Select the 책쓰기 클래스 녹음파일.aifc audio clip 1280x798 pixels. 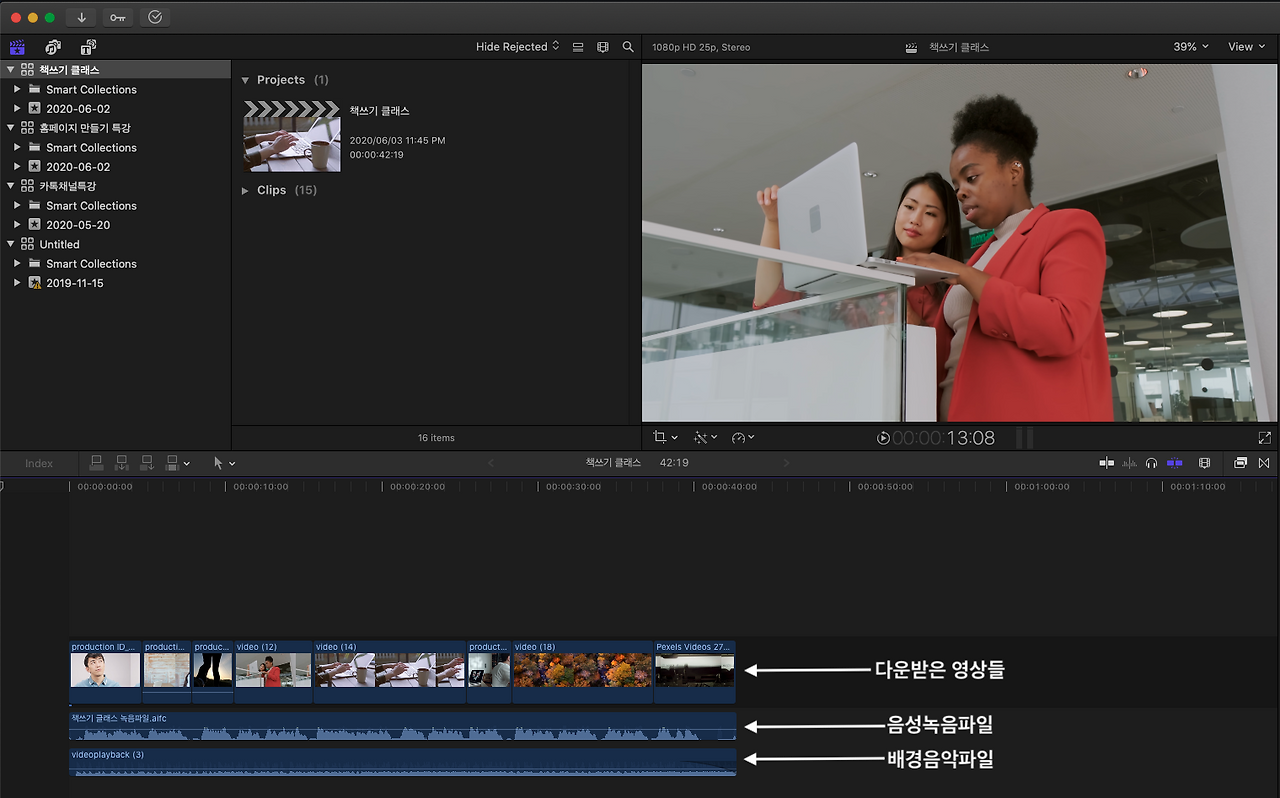click(x=402, y=726)
